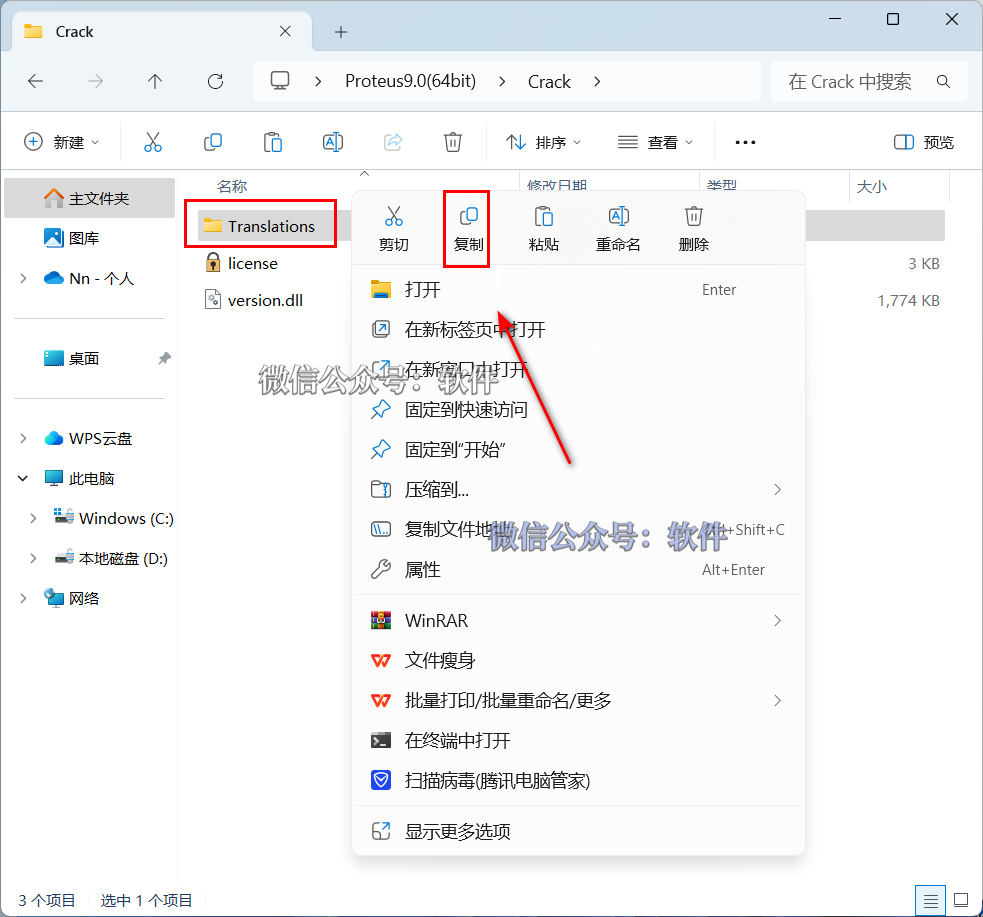The height and width of the screenshot is (917, 983).
Task: Choose 文件瘦身 entry
Action: pyautogui.click(x=577, y=661)
